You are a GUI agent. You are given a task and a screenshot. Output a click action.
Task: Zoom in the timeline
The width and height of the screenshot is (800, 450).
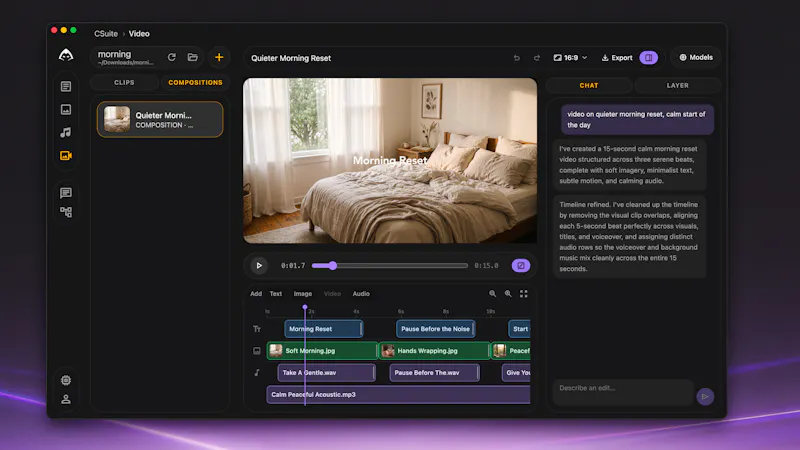(x=508, y=293)
